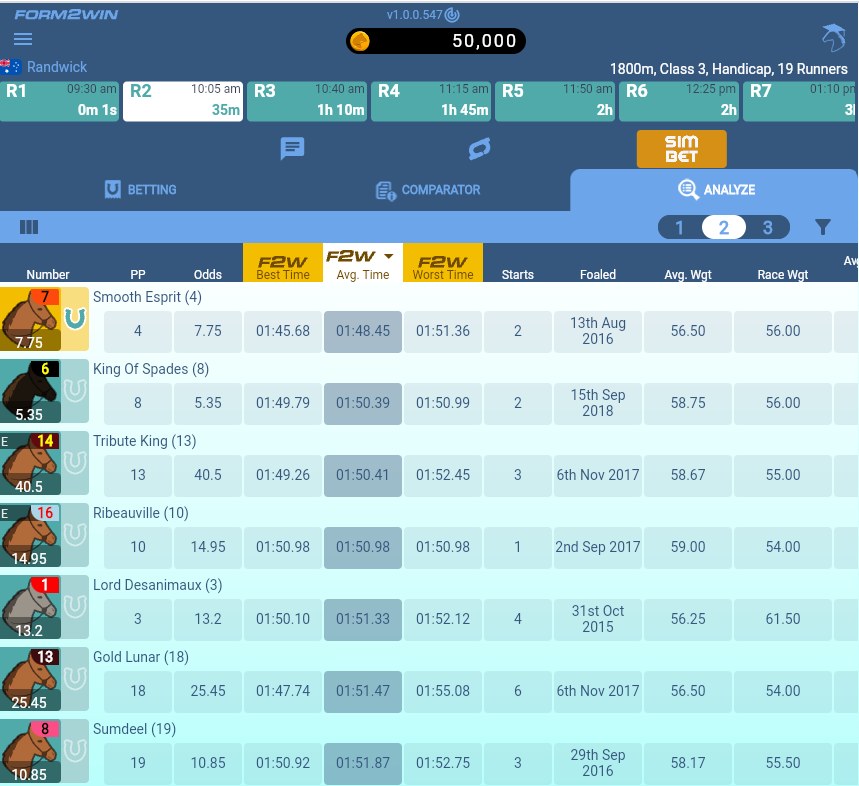Open the chat message icon
This screenshot has height=786, width=859.
click(x=292, y=148)
